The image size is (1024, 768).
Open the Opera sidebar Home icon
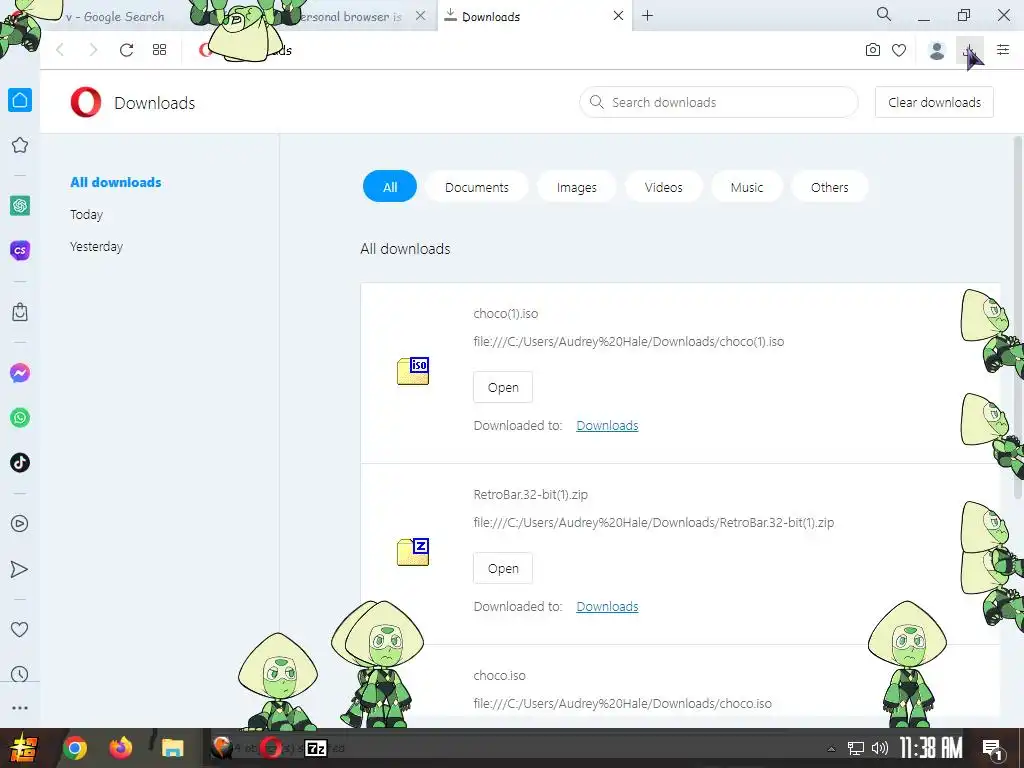20,100
